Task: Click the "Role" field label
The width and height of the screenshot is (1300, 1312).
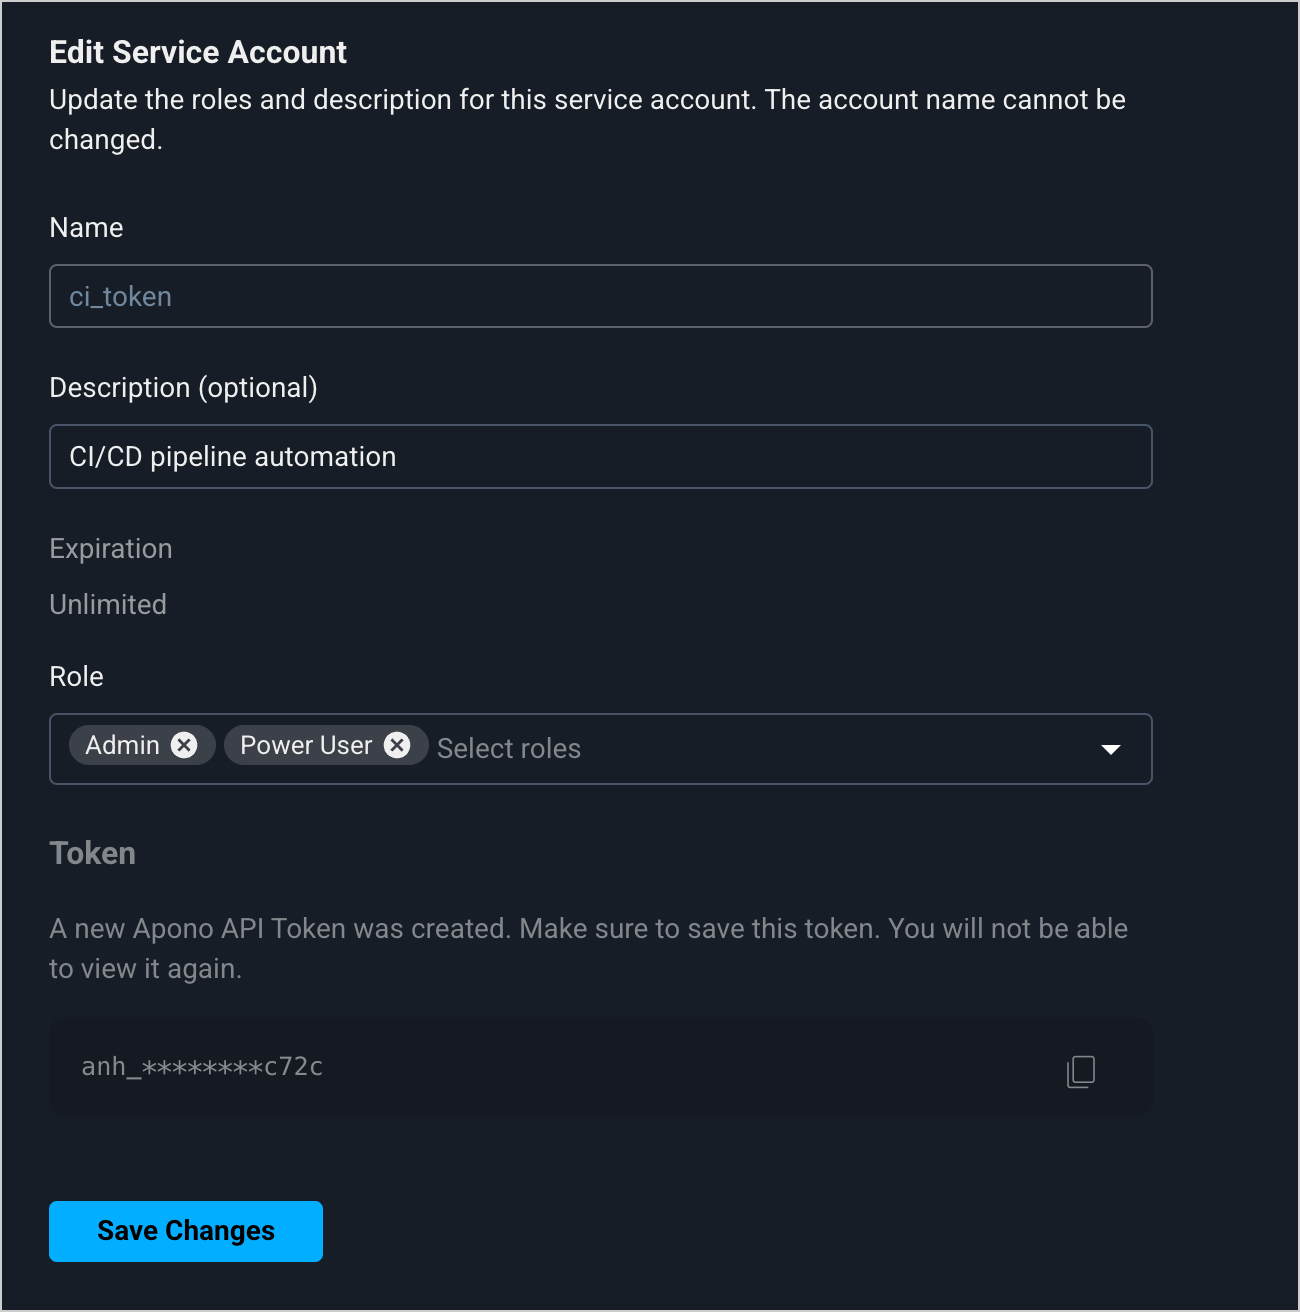Action: coord(76,677)
